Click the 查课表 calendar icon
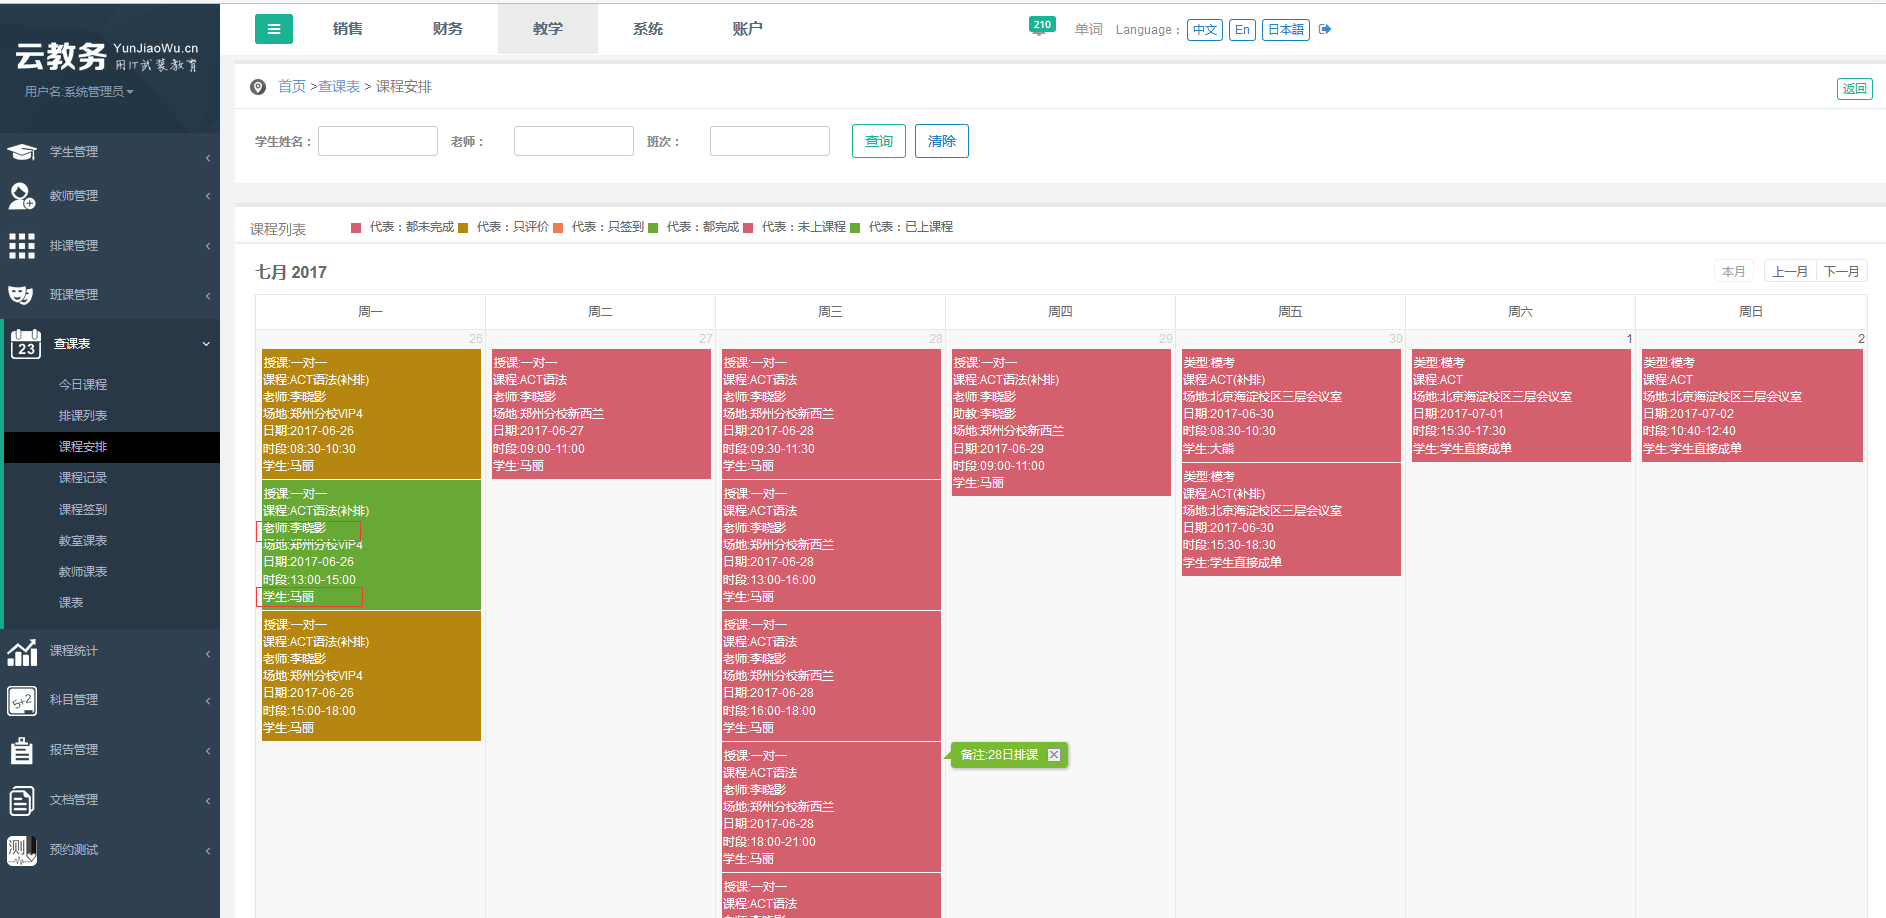This screenshot has width=1886, height=918. click(24, 343)
